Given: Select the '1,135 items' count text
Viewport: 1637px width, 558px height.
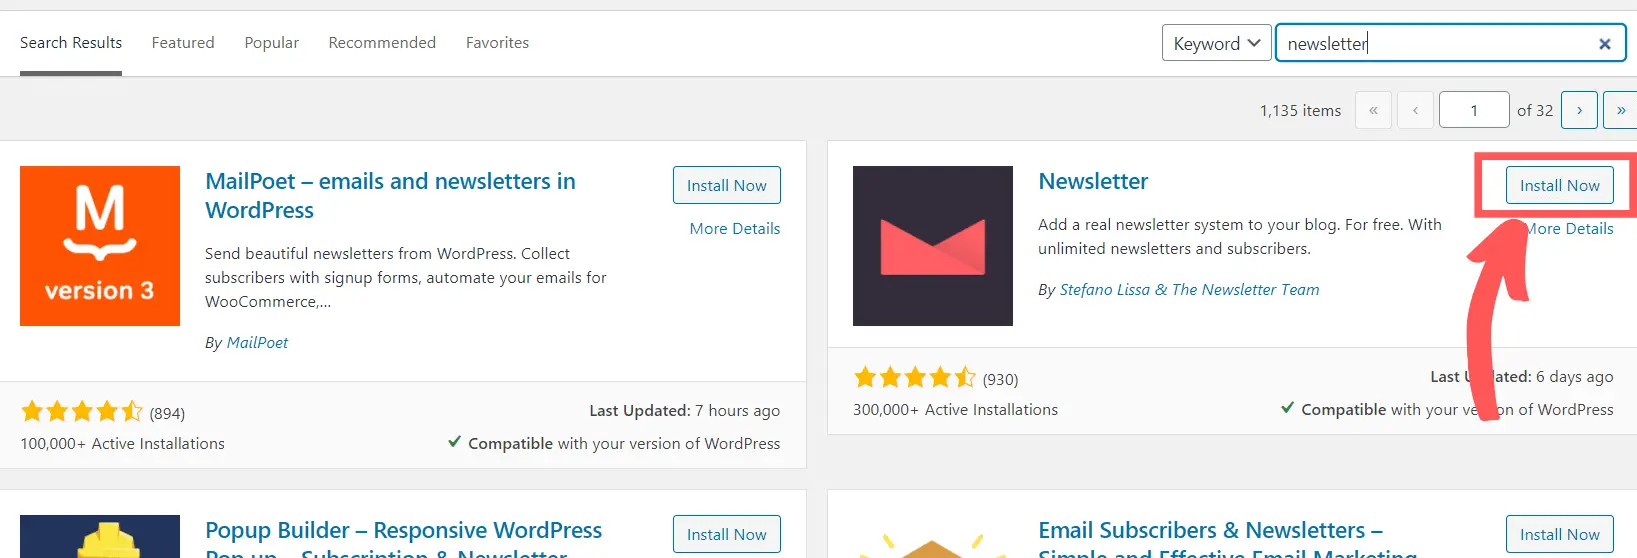Looking at the screenshot, I should pyautogui.click(x=1300, y=110).
